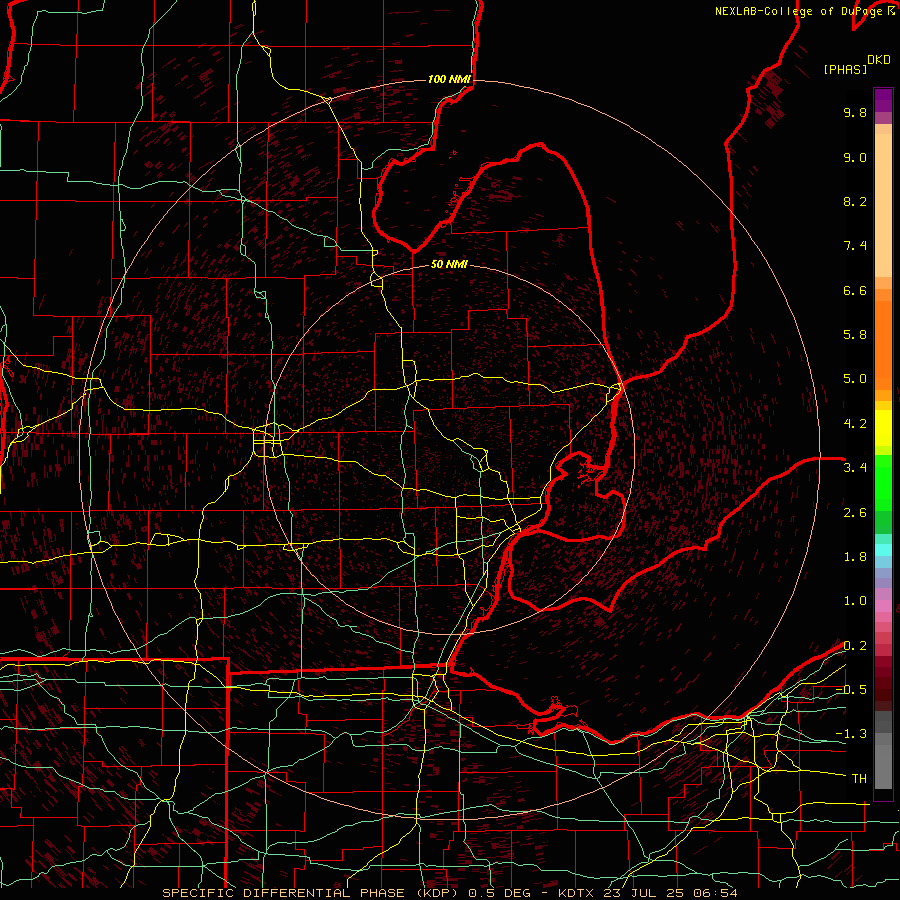
Task: Pick the pink segment near 1.0 on the color bar
Action: click(883, 606)
